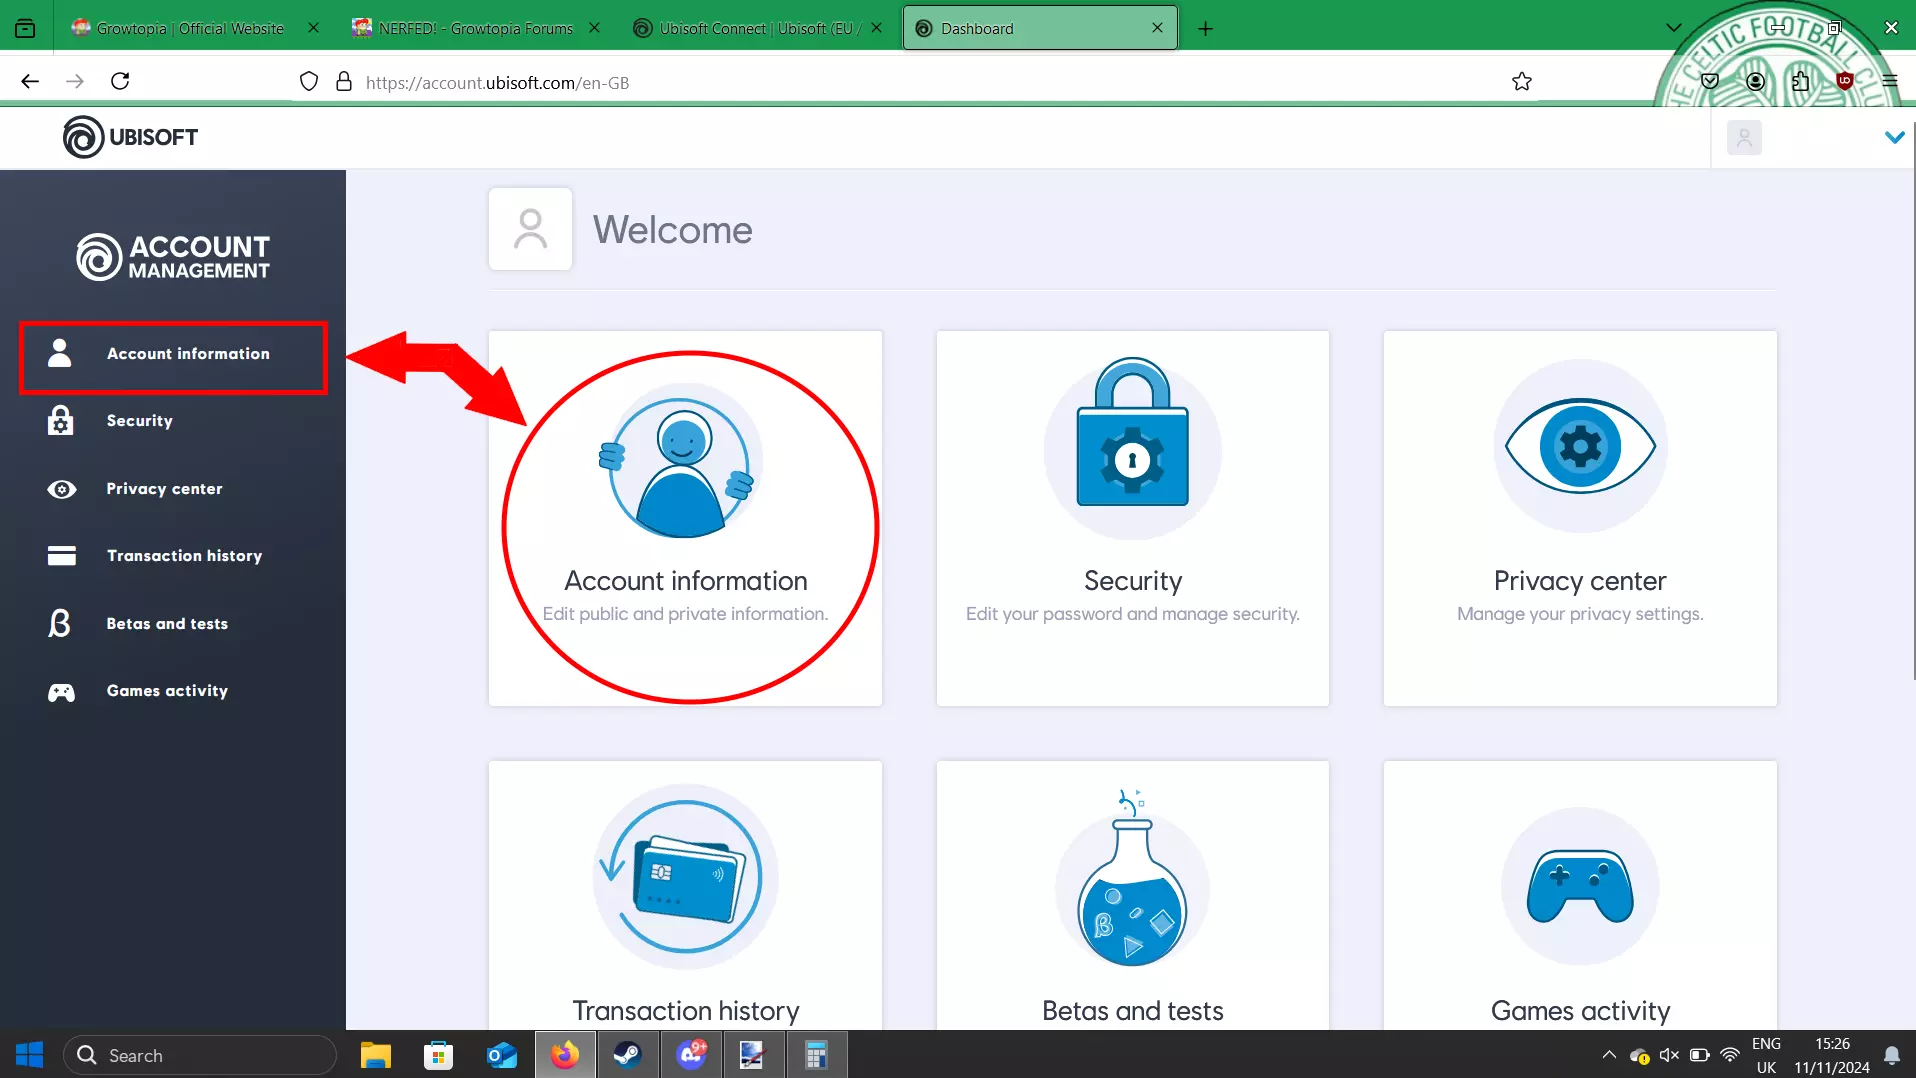Open the Firefox application menu
Screen dimensions: 1916x1078
click(x=1890, y=82)
